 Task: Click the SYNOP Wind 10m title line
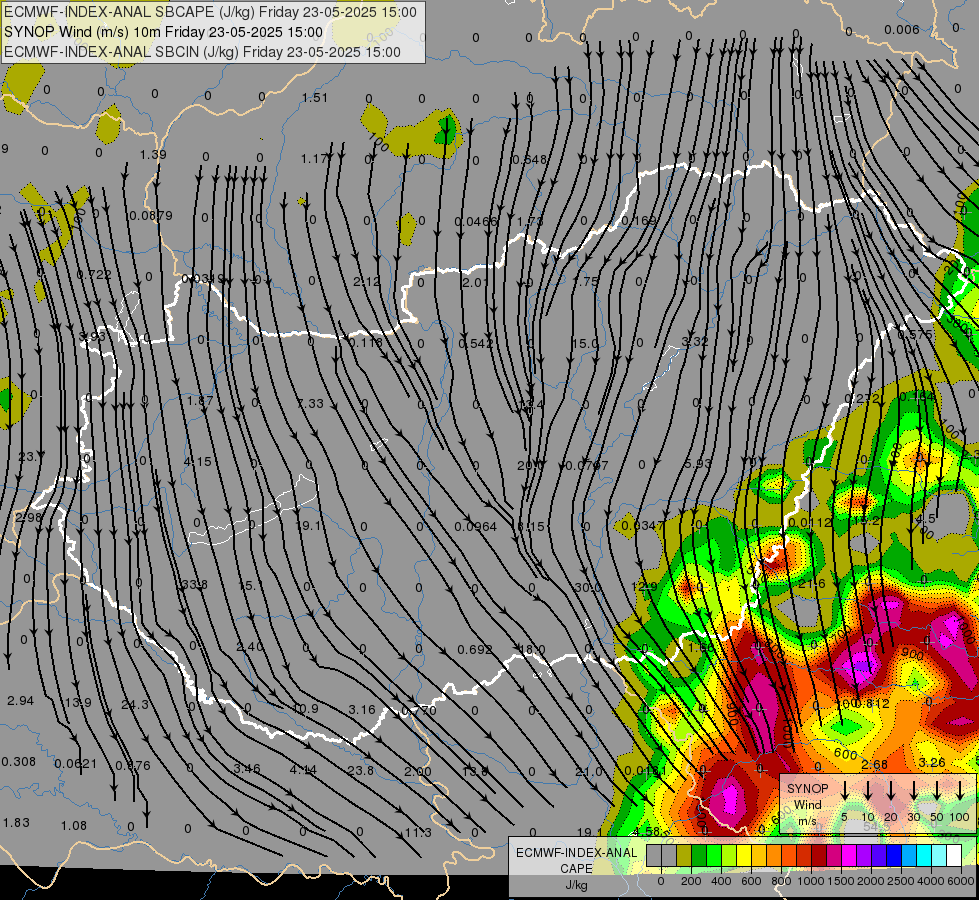tap(164, 32)
